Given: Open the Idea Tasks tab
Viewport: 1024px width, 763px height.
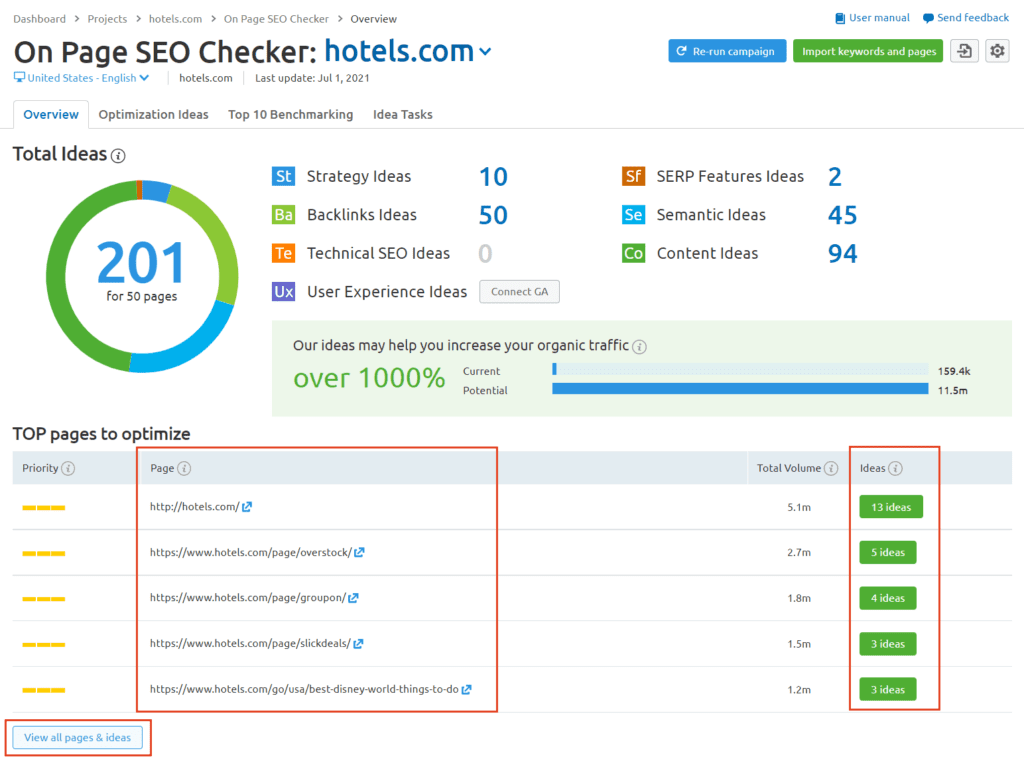Looking at the screenshot, I should point(403,114).
